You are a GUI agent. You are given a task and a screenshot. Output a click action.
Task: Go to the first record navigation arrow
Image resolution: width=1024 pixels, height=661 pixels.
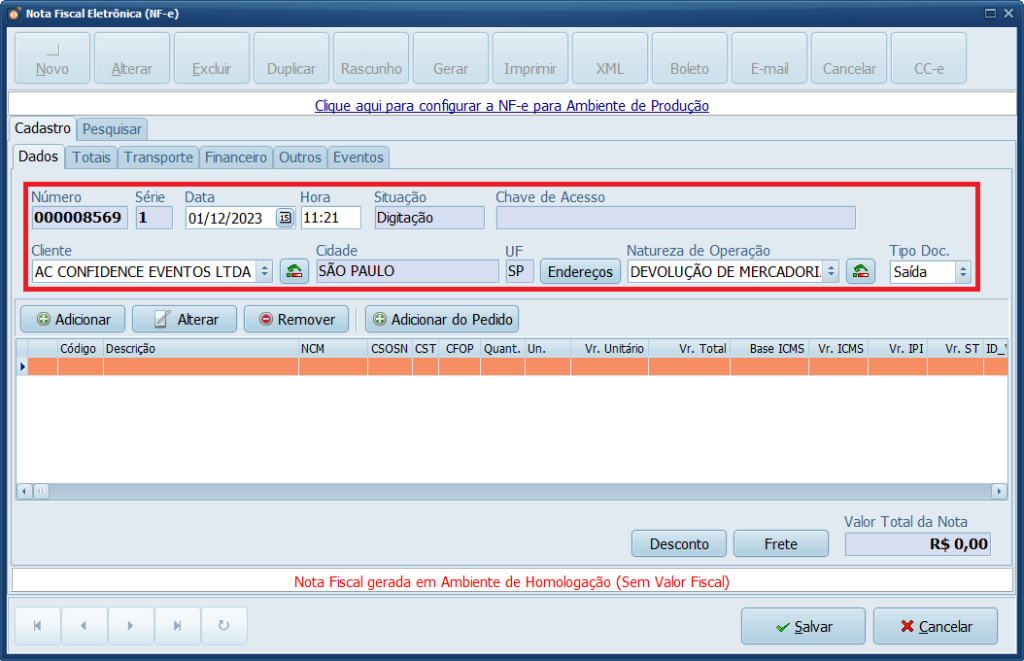point(38,626)
